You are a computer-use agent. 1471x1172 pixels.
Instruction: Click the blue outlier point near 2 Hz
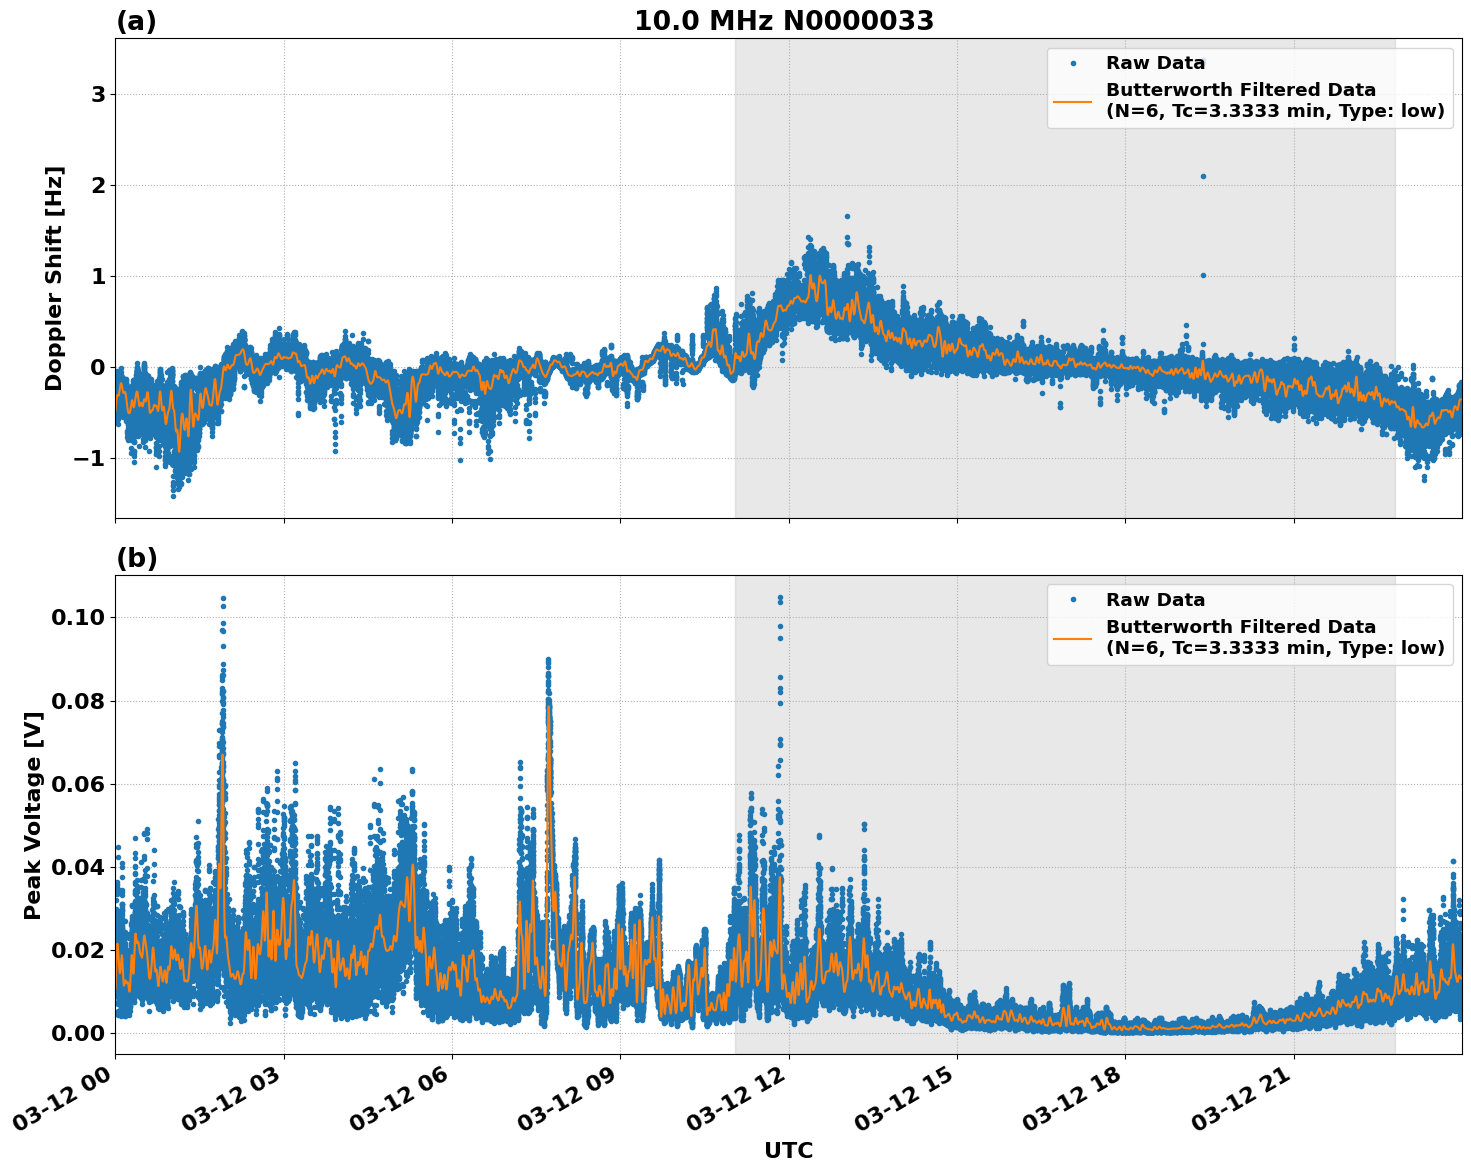(1204, 176)
